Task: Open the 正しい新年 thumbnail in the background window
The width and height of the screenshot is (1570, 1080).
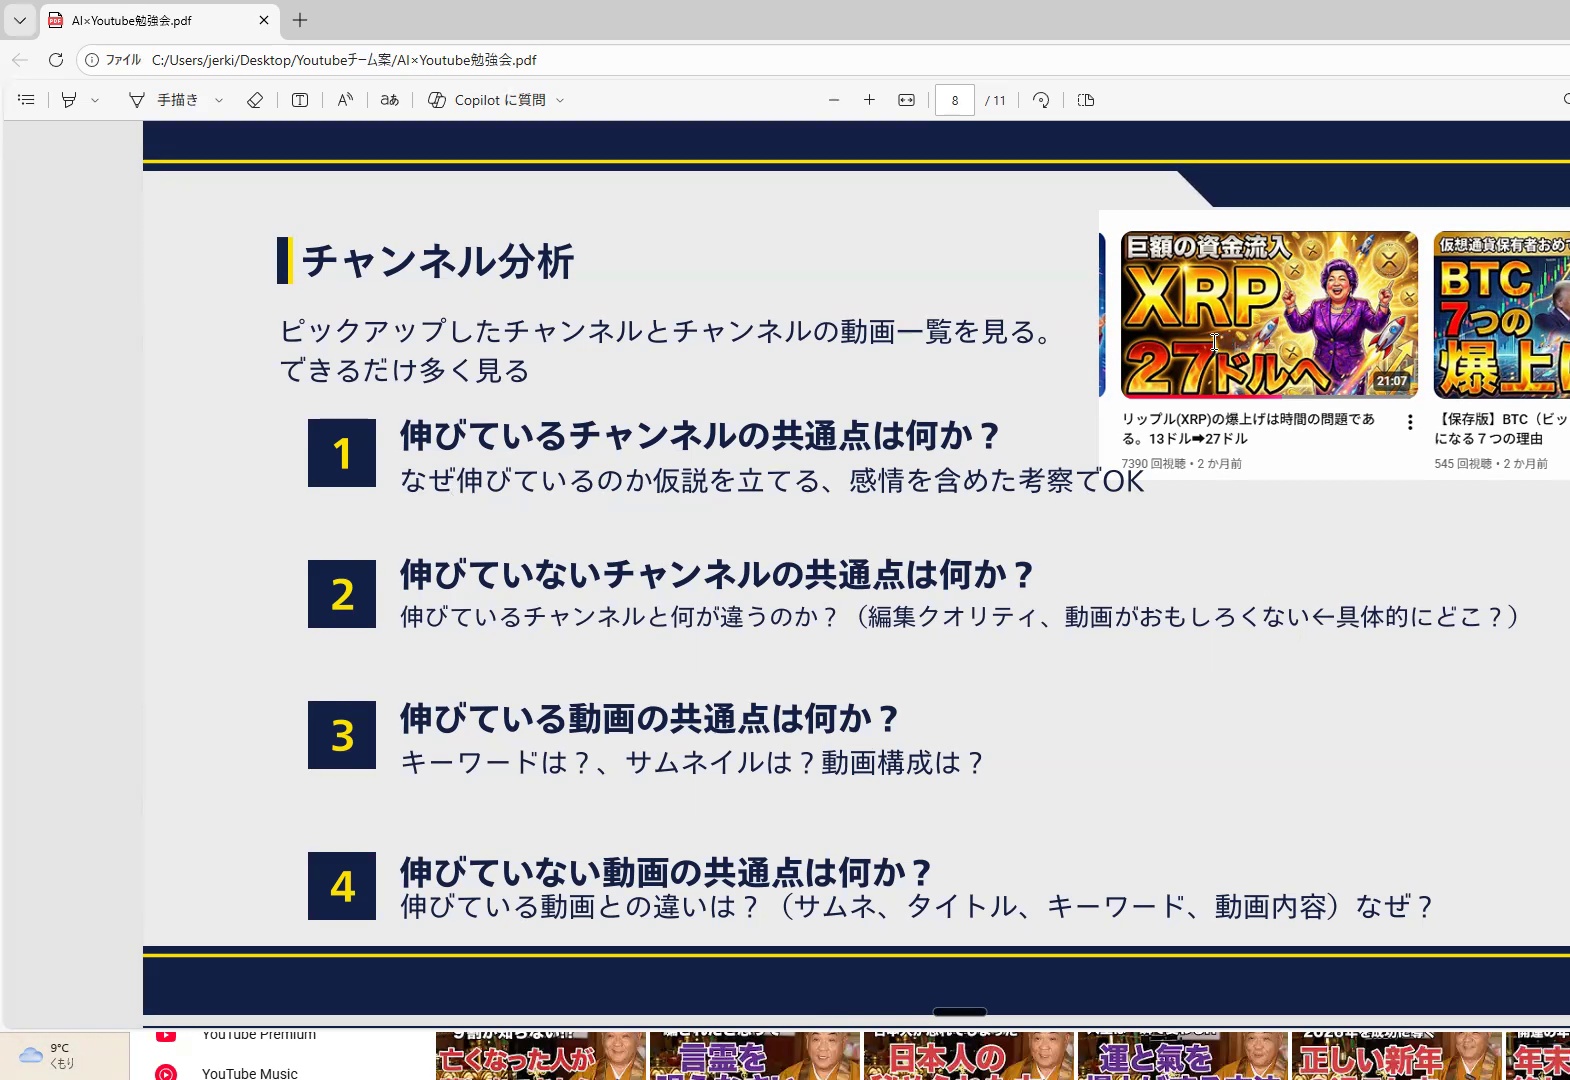Action: pos(1397,1056)
